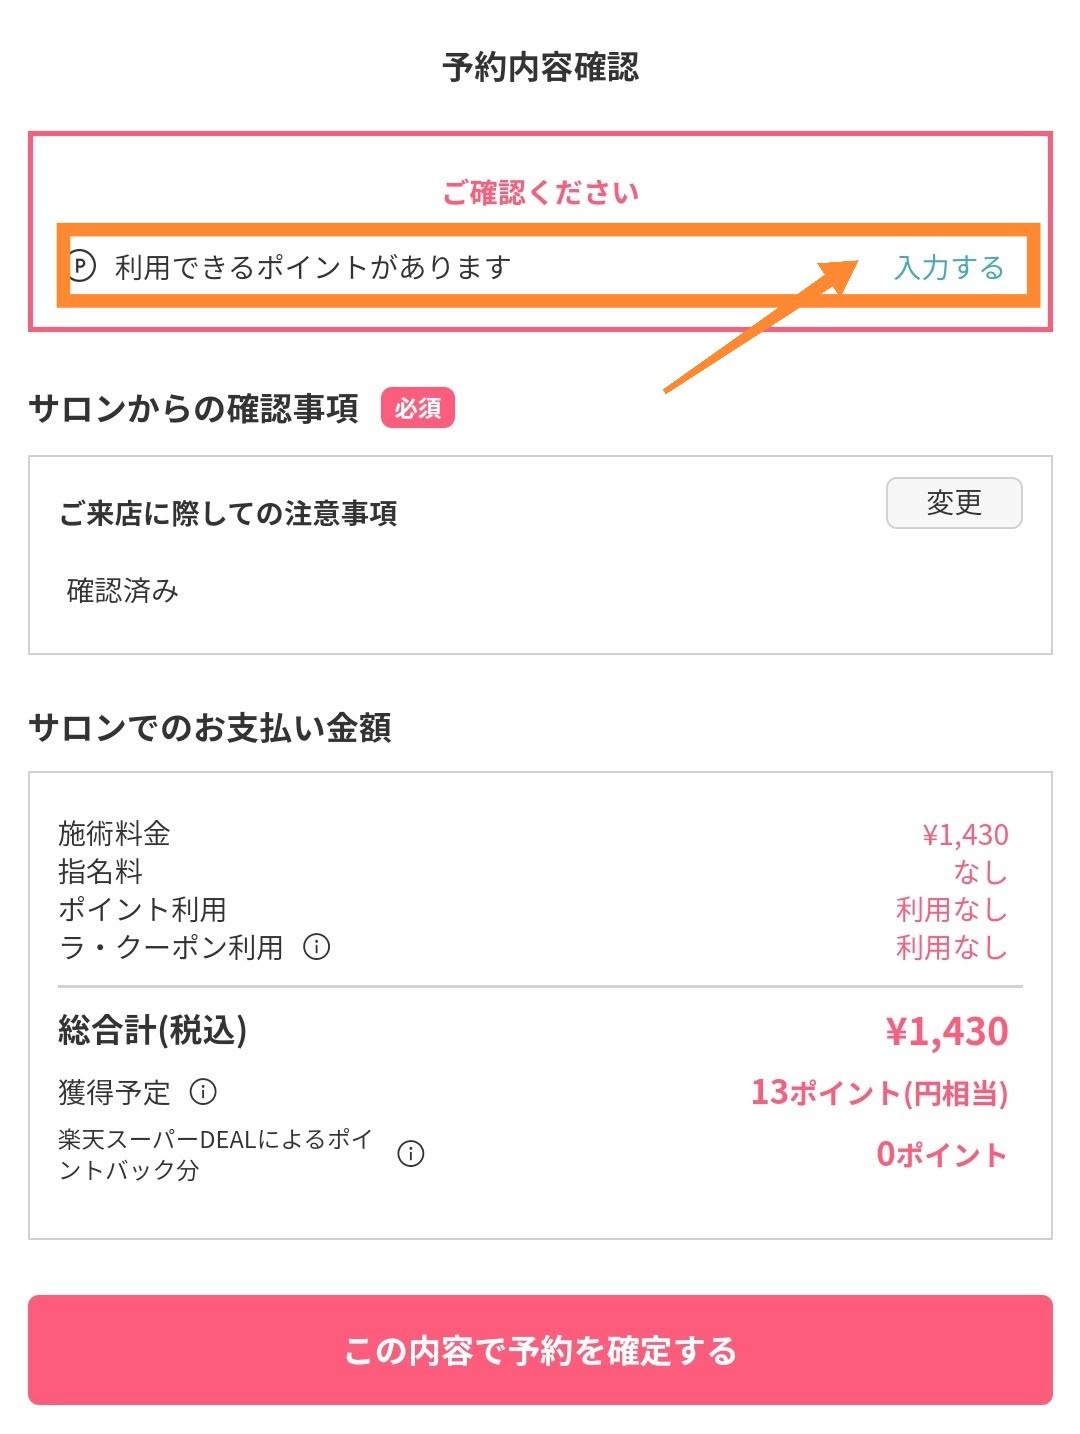Open info icon beside ラ・クーポン利用
Viewport: 1080px width, 1434px height.
point(317,946)
